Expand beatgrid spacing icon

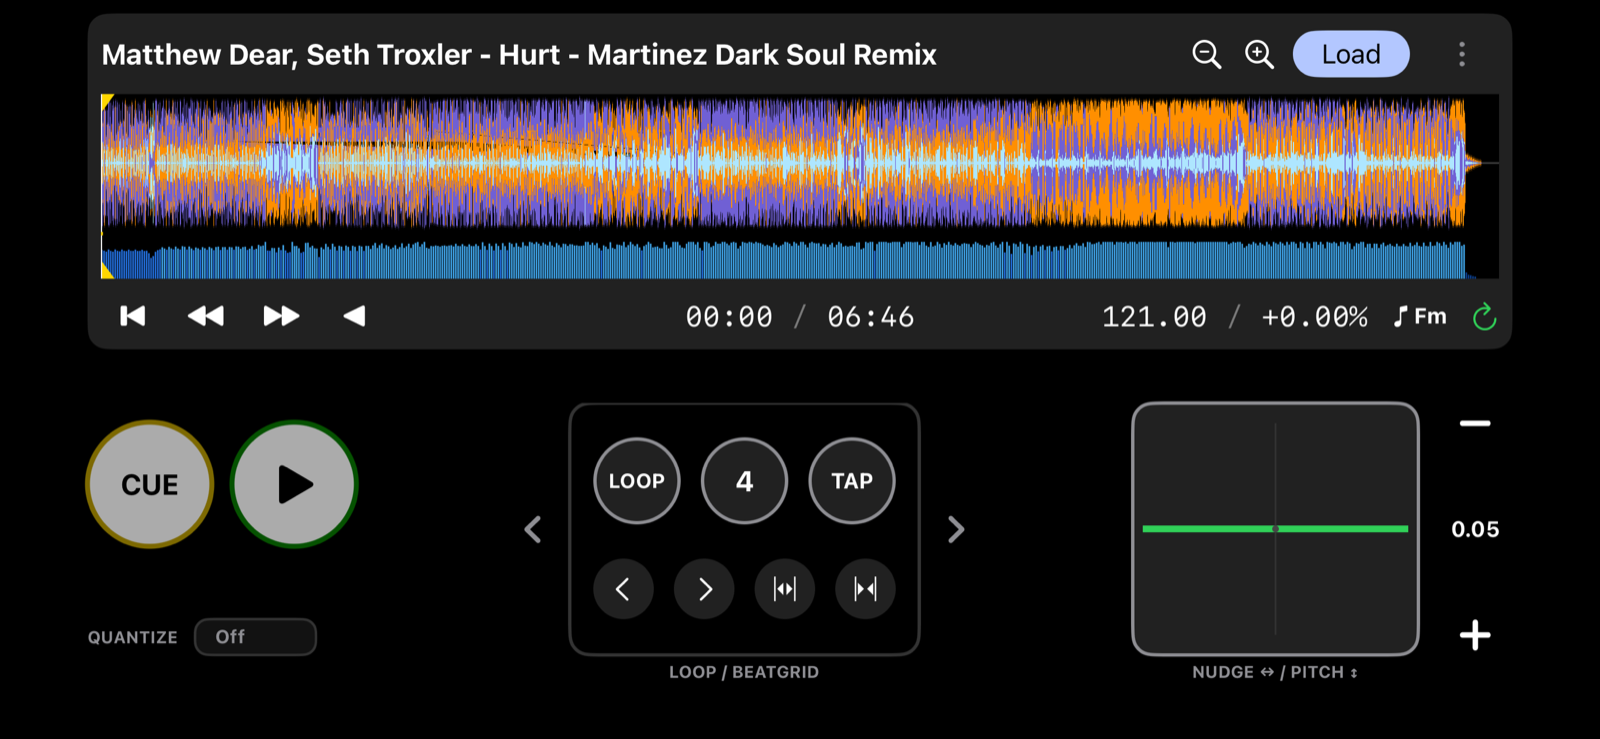pos(785,589)
